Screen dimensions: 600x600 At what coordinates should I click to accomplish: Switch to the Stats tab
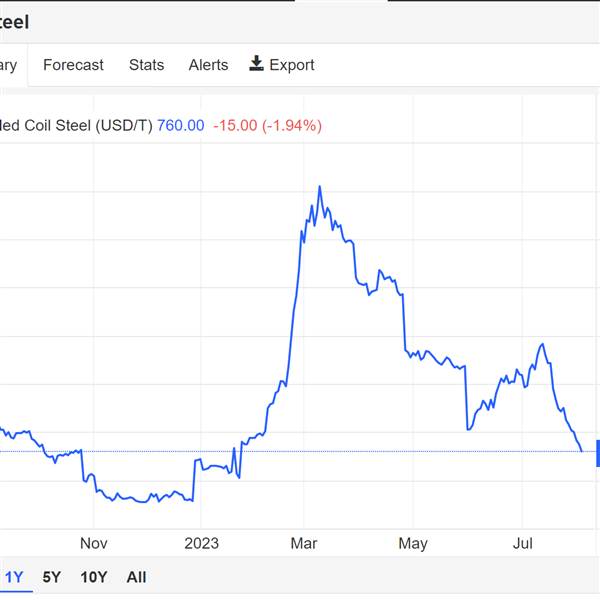click(147, 65)
